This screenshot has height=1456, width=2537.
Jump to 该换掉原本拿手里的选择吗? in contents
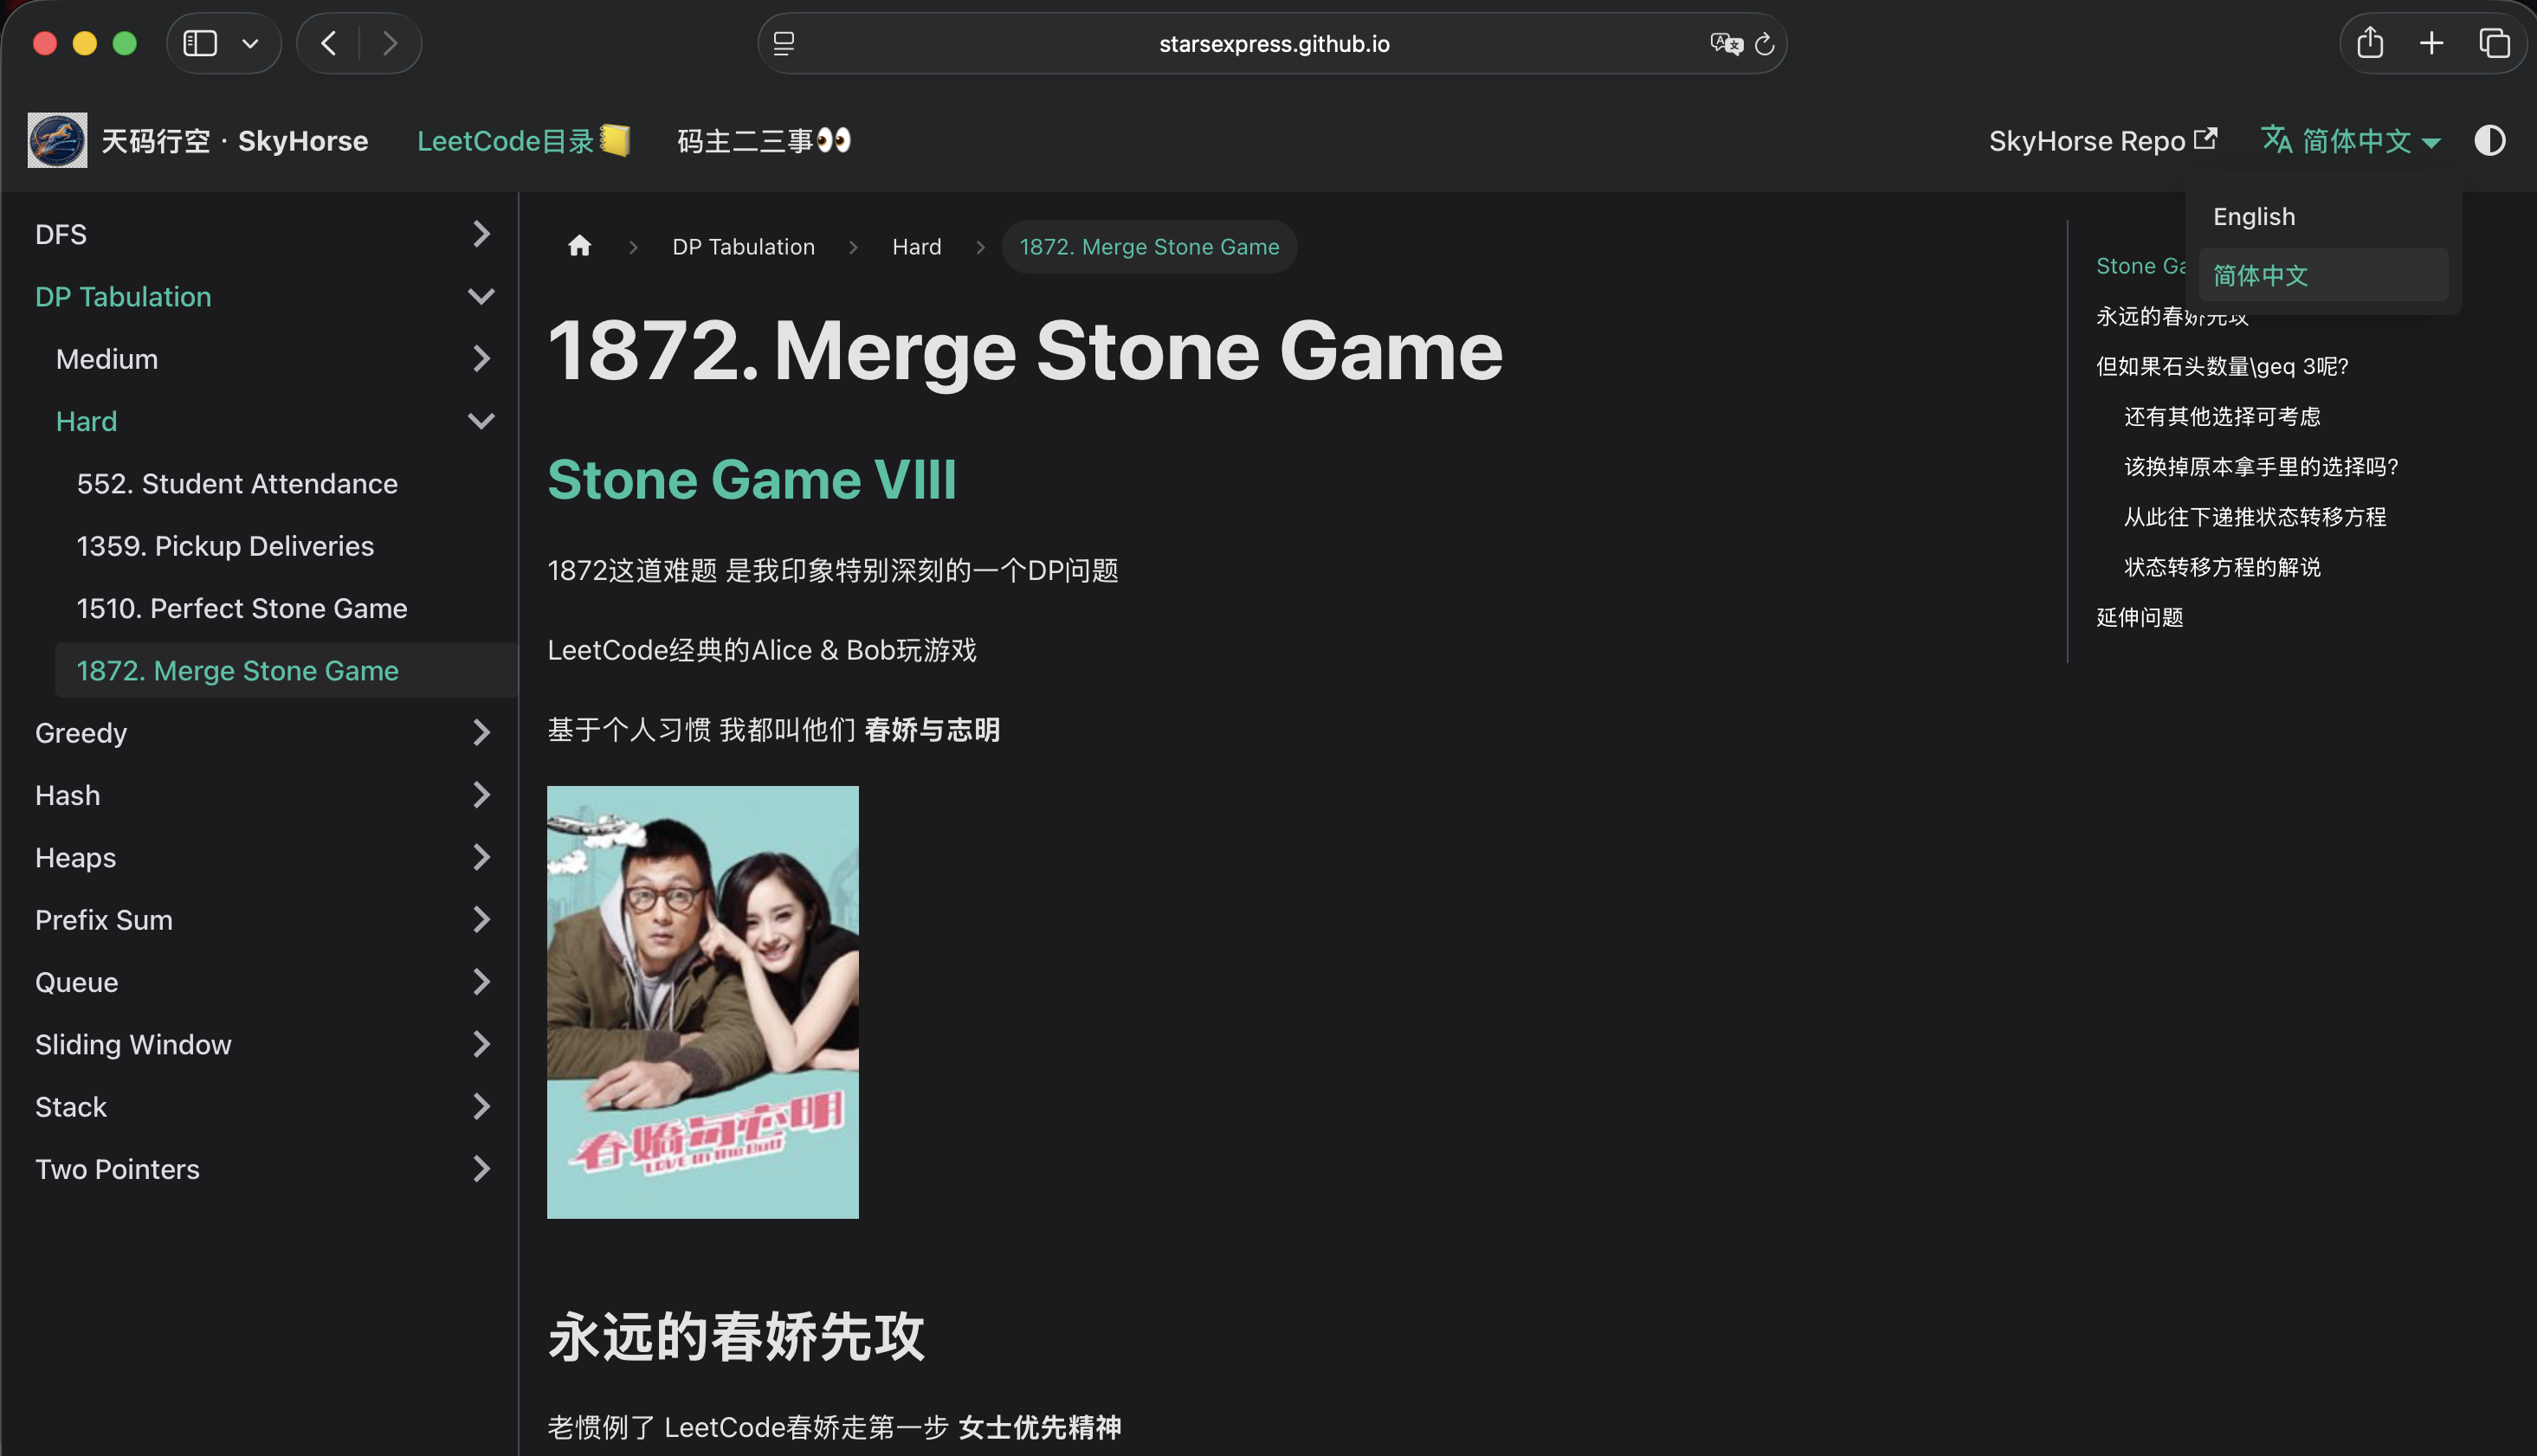click(2261, 467)
